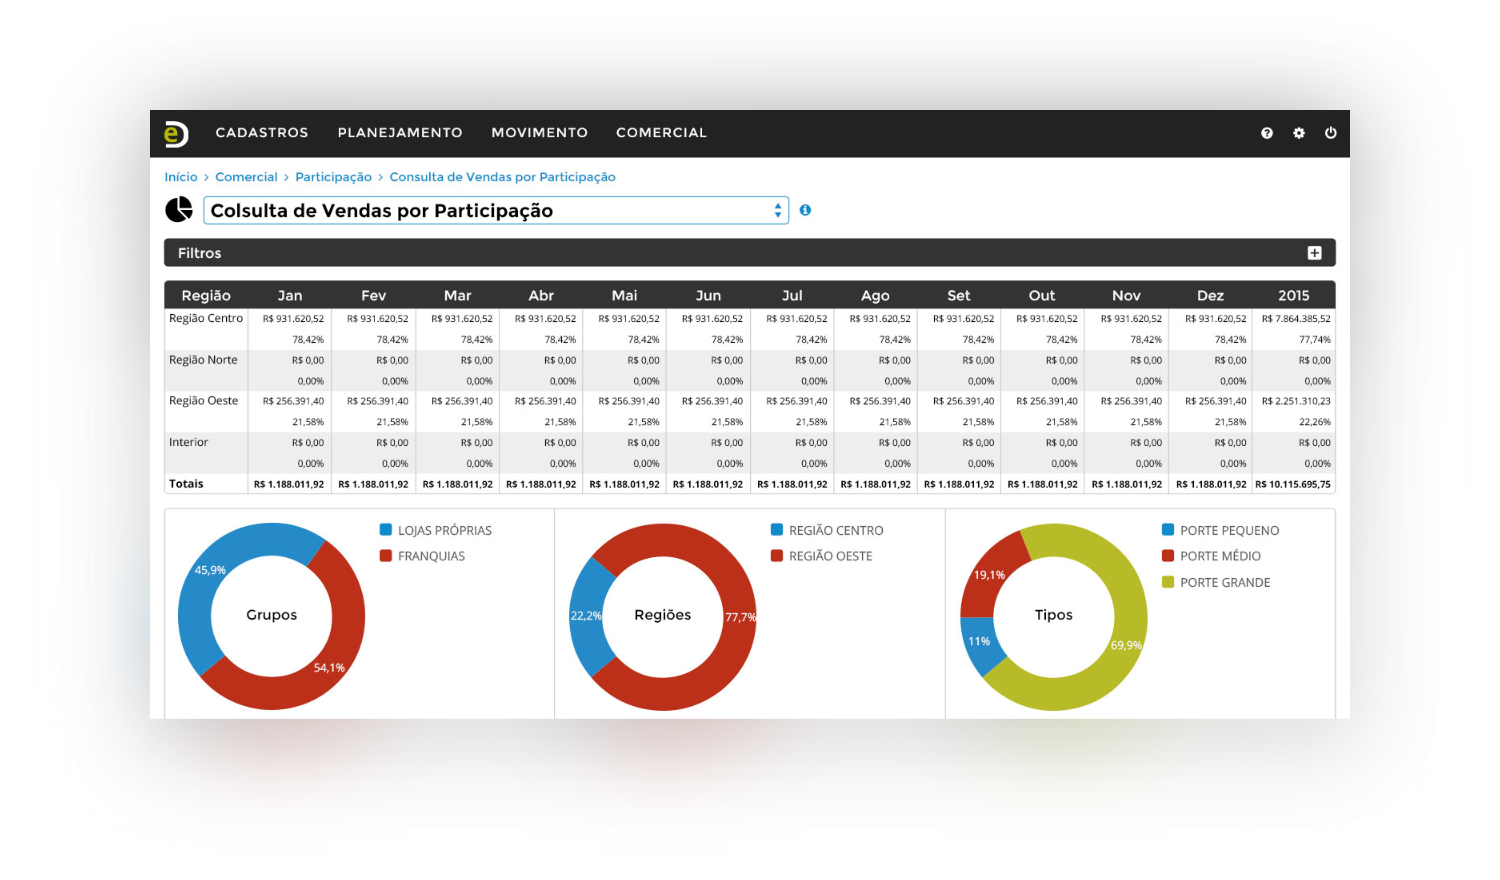Open the Consulta de Vendas dropdown

pos(496,210)
